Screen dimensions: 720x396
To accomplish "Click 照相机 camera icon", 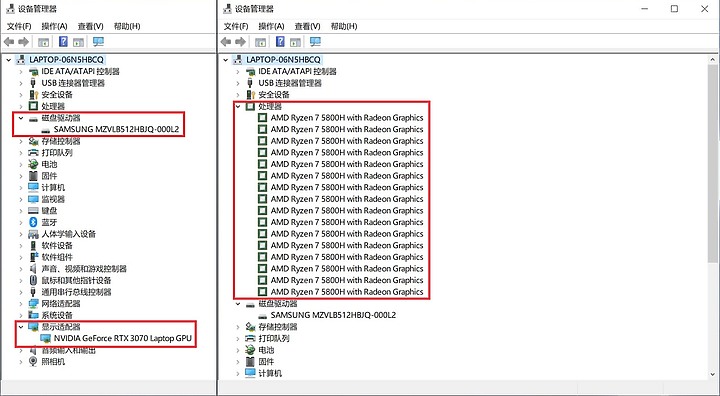I will pos(33,362).
